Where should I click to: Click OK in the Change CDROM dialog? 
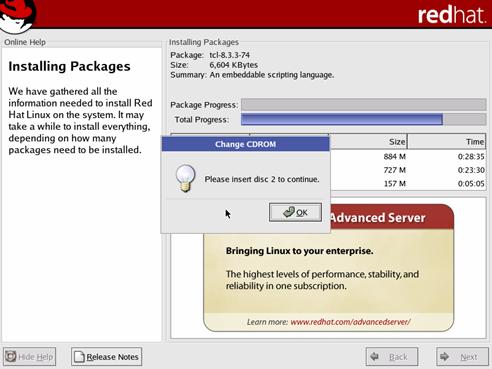coord(295,212)
